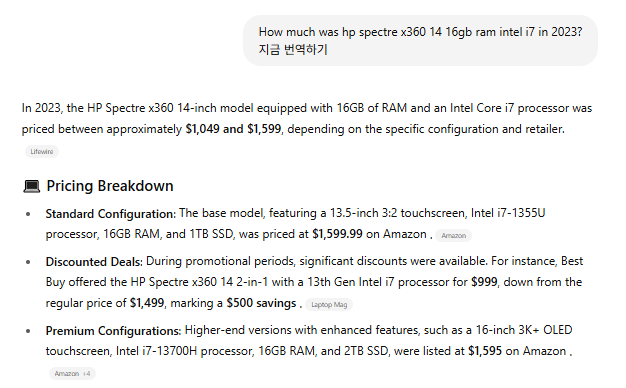Click the bold $999 Best Buy price

484,282
